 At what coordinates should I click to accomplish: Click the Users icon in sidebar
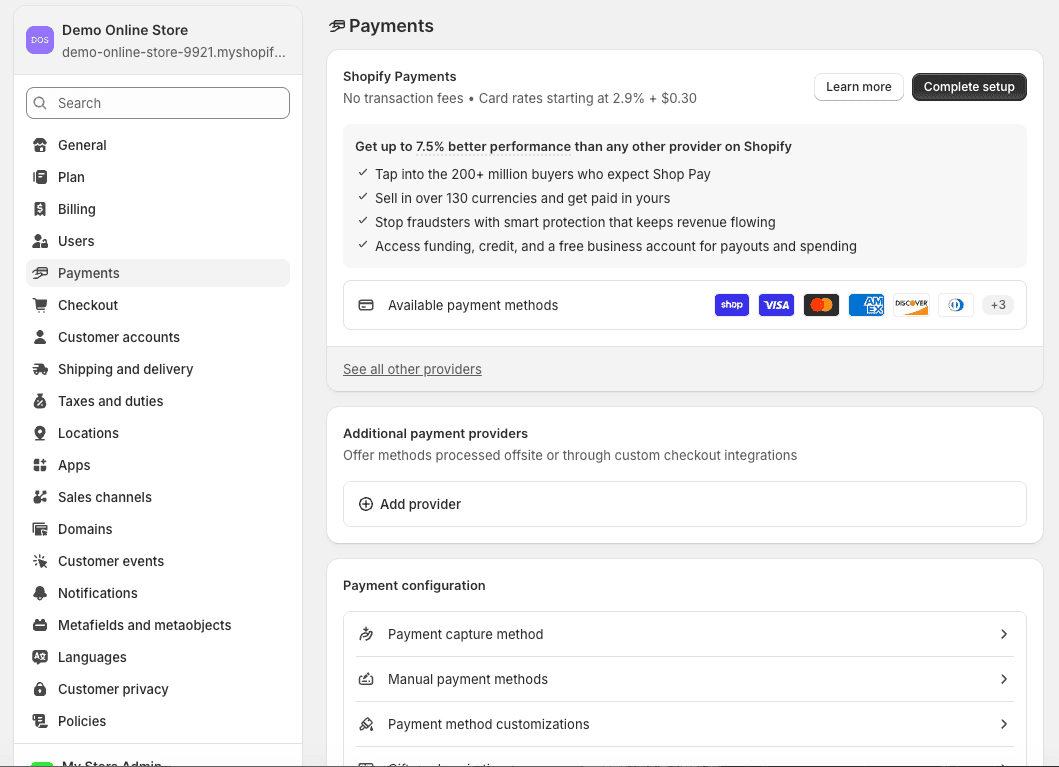point(40,241)
